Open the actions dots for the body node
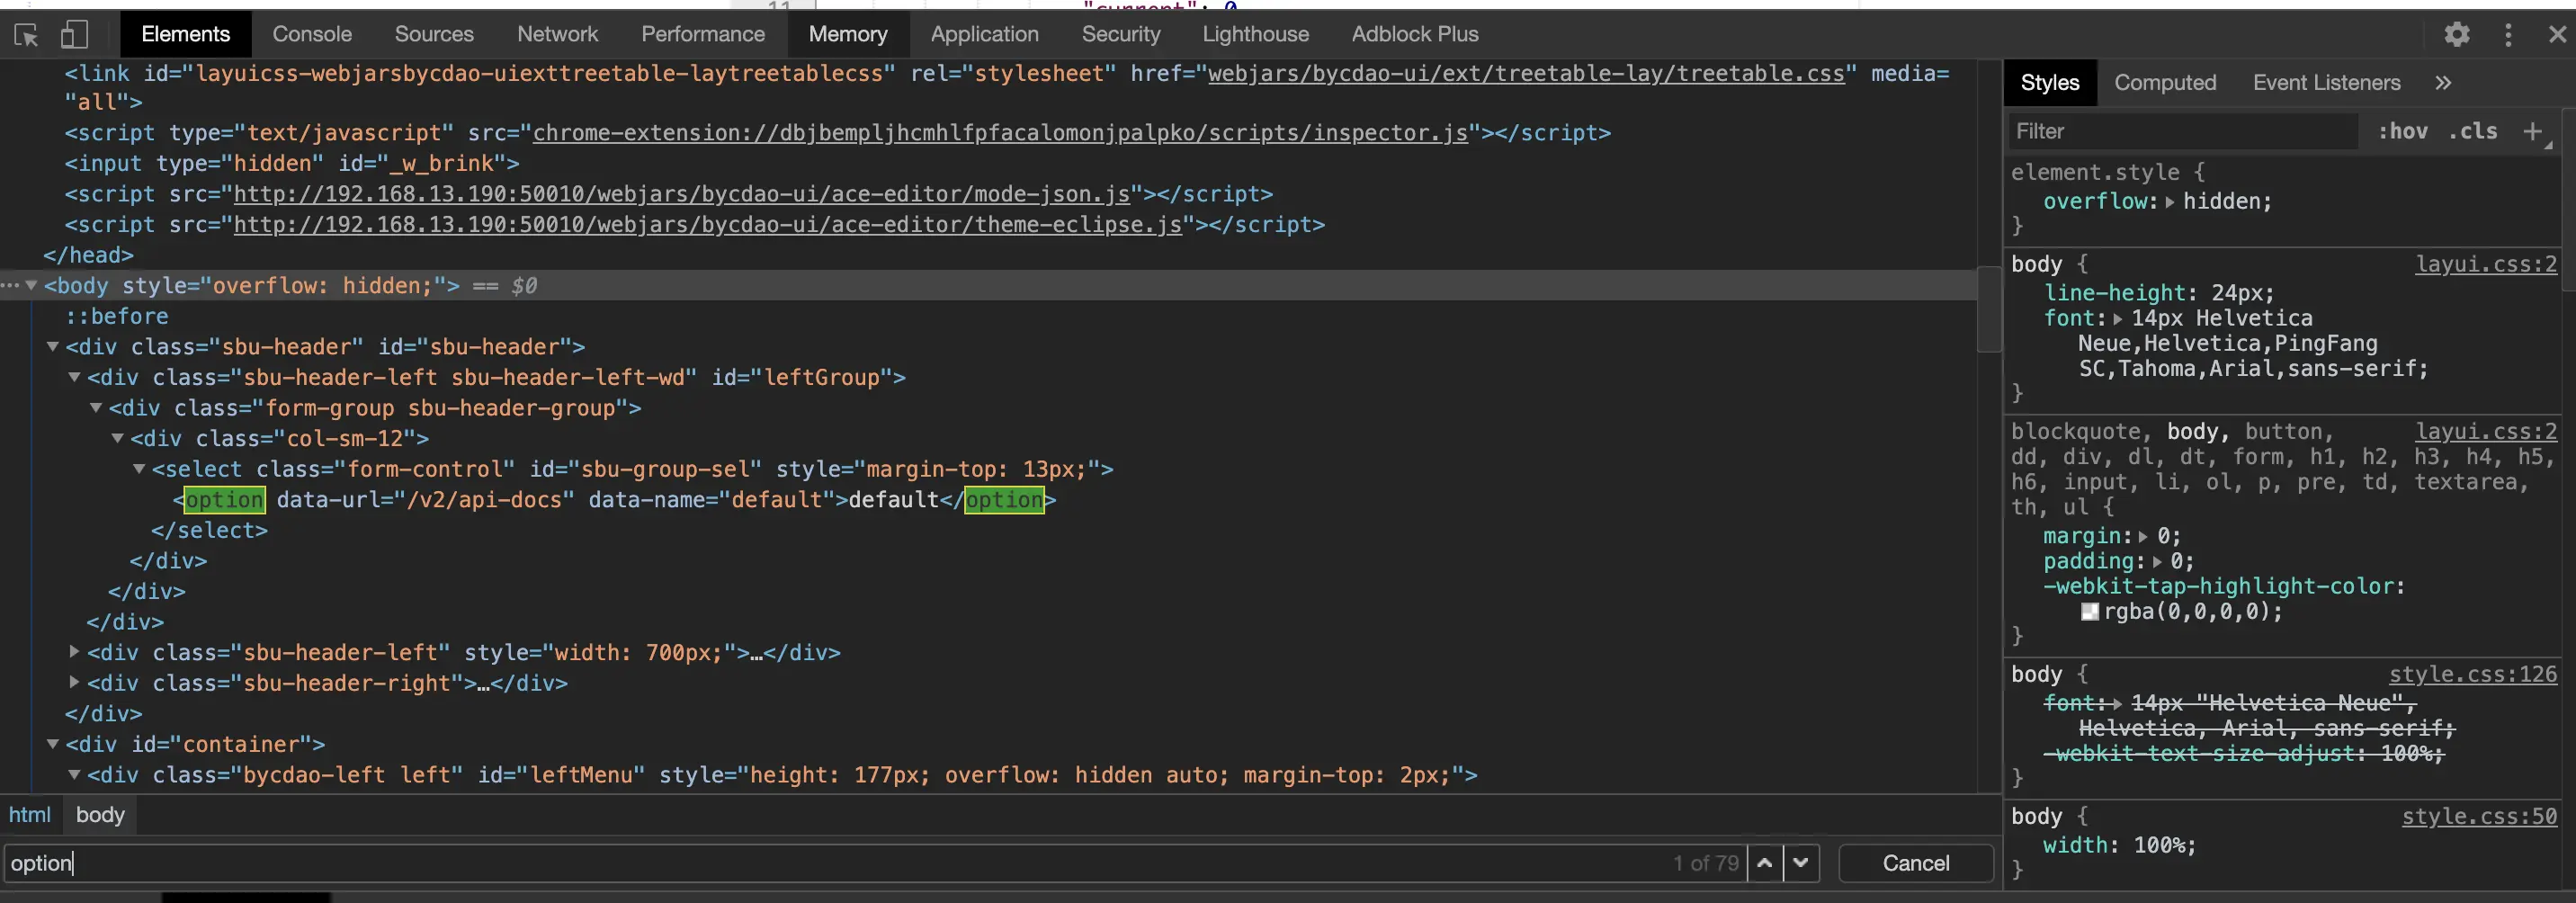 [10, 285]
